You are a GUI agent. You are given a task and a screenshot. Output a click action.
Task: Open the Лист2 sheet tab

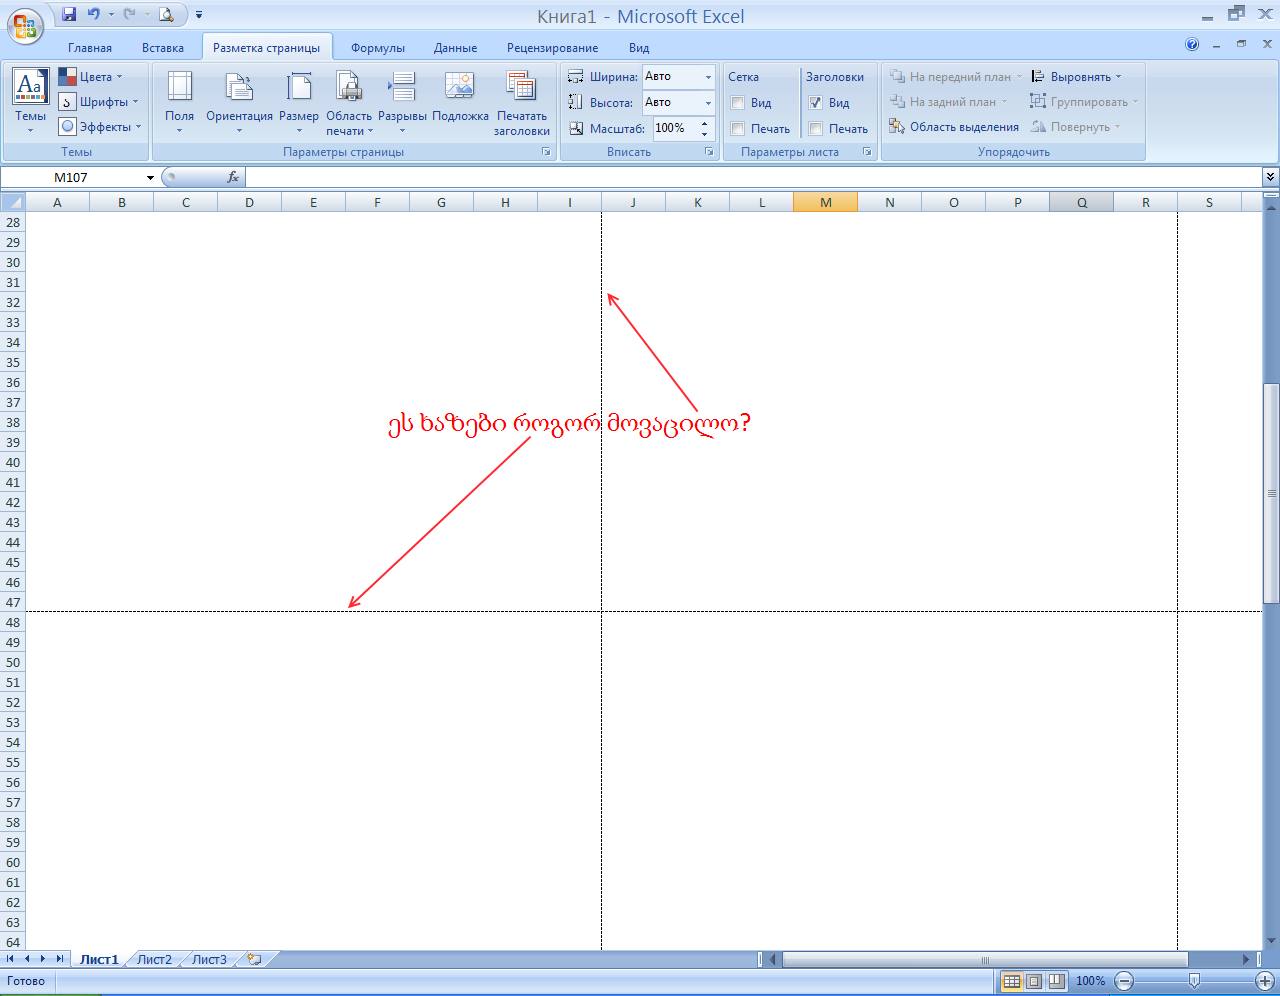pos(155,960)
